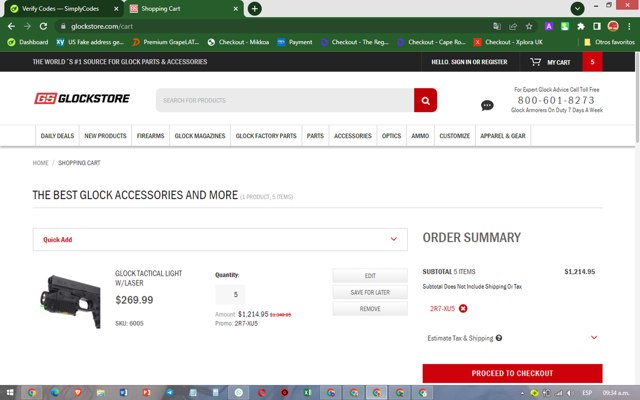
Task: Open the Excel icon in the taskbar
Action: click(307, 392)
